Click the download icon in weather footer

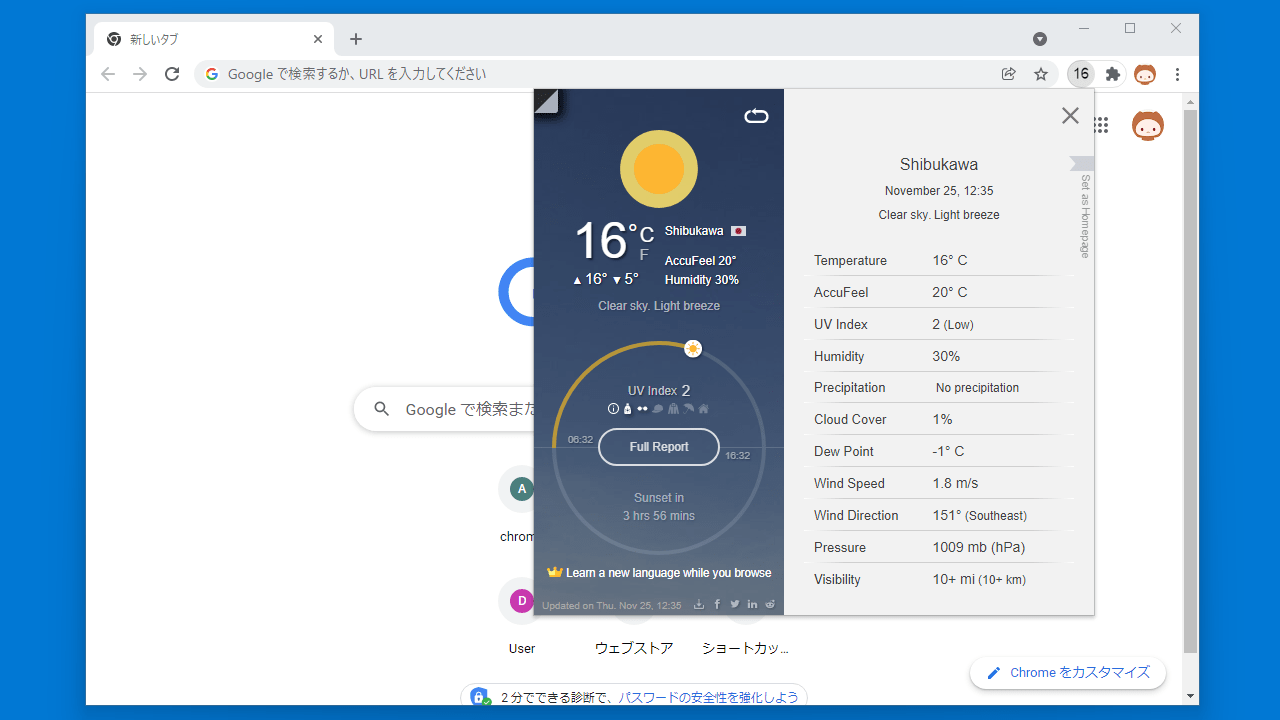(699, 604)
